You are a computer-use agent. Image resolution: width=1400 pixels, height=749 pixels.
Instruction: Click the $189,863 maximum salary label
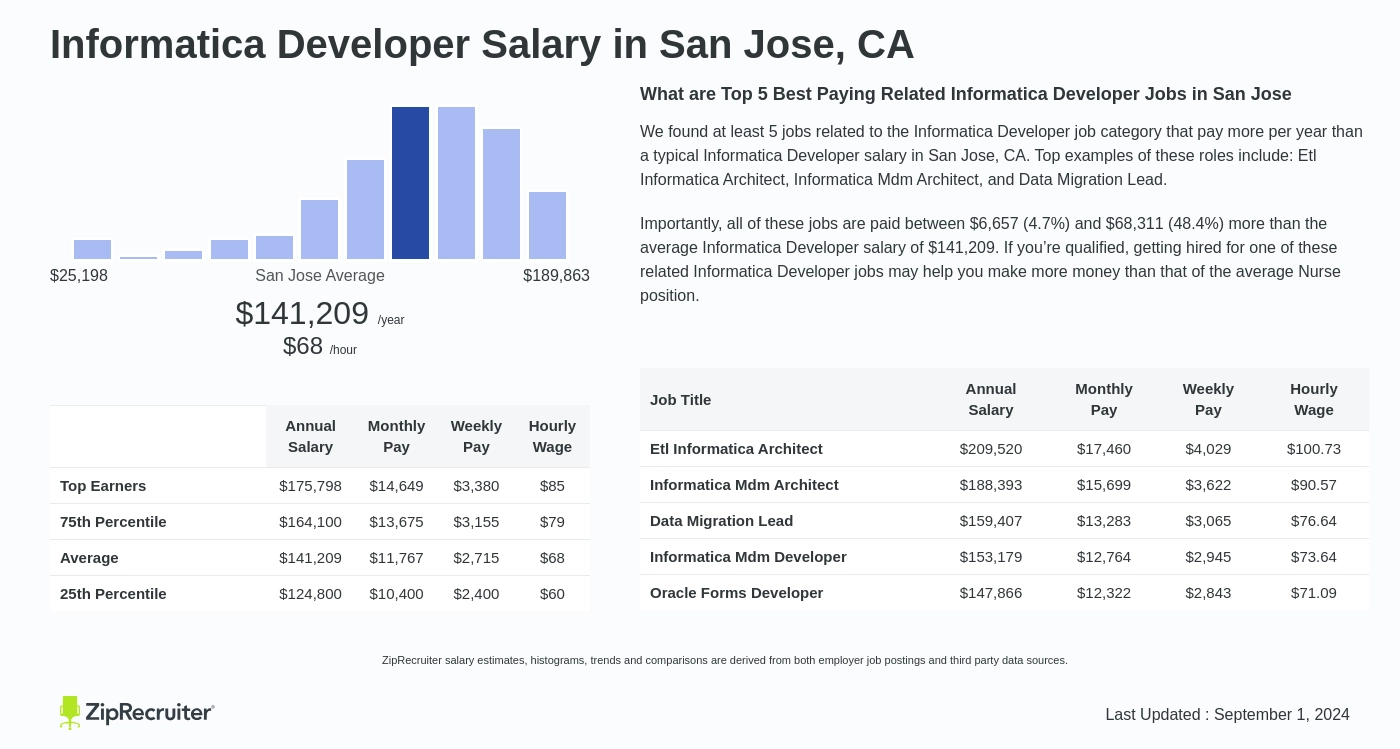(556, 275)
